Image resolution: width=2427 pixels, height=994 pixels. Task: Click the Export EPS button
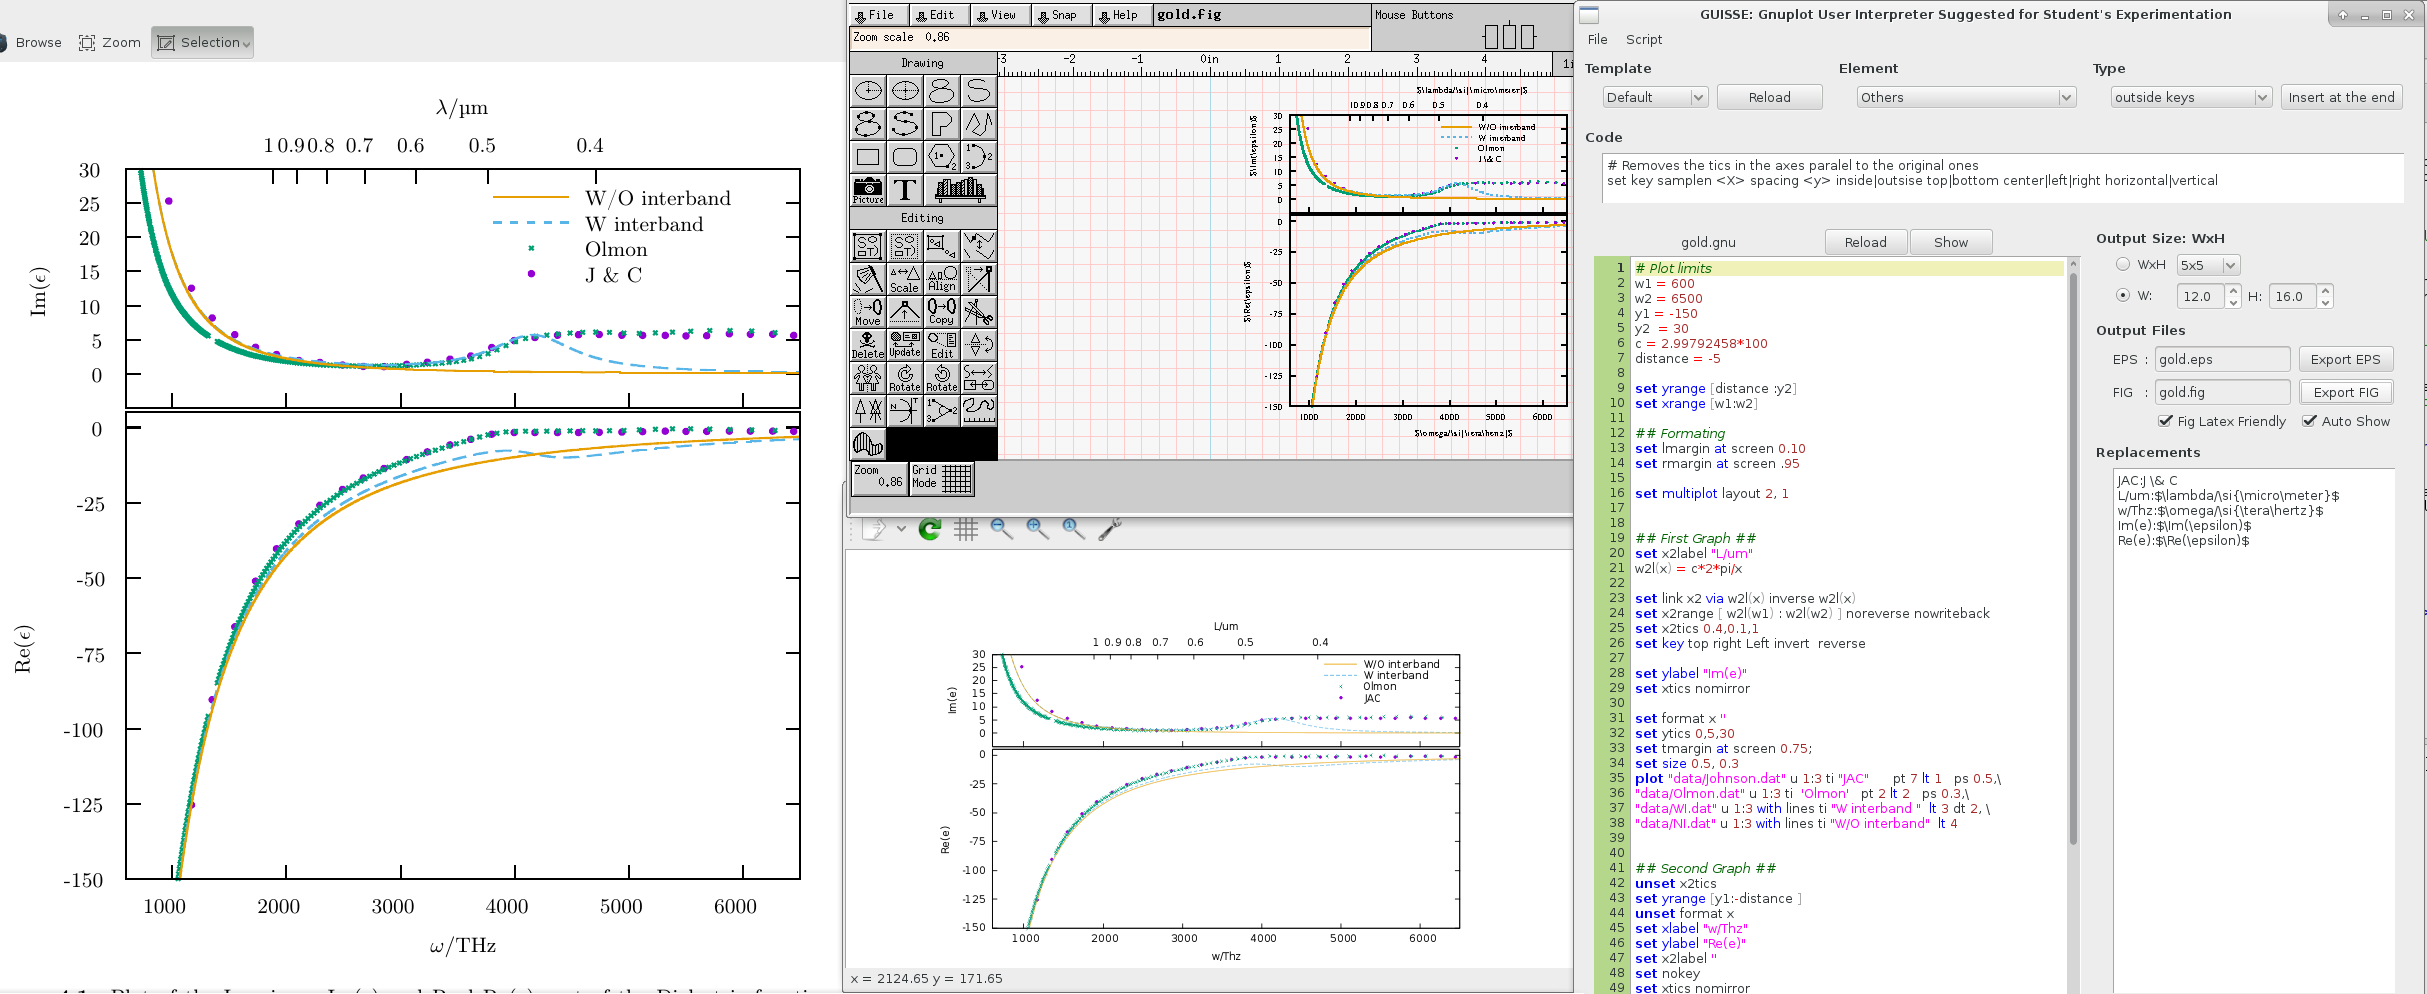2345,359
